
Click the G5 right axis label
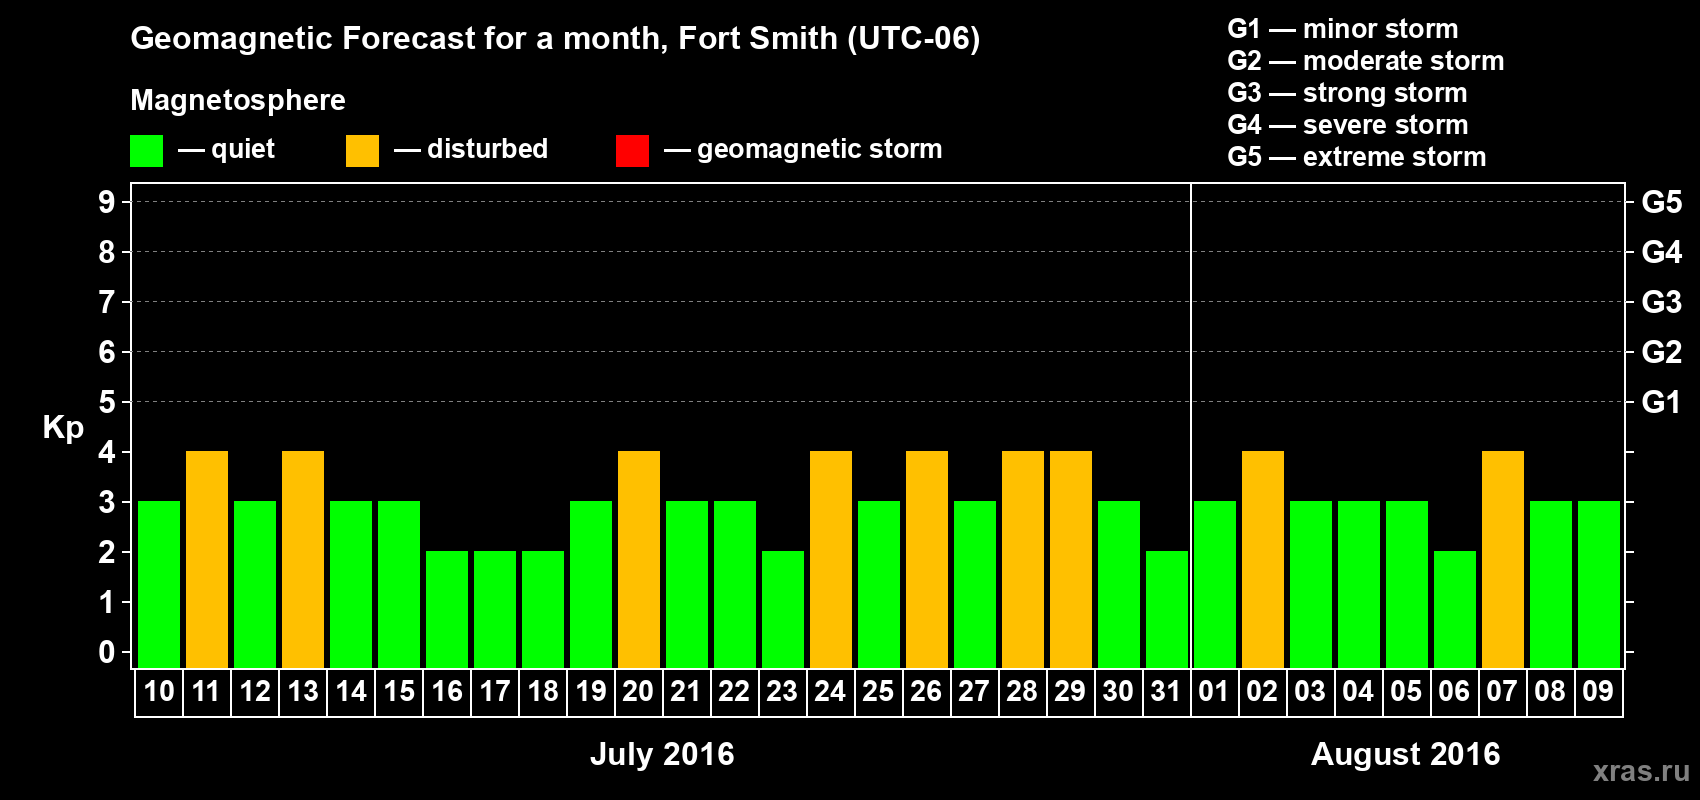click(1662, 202)
